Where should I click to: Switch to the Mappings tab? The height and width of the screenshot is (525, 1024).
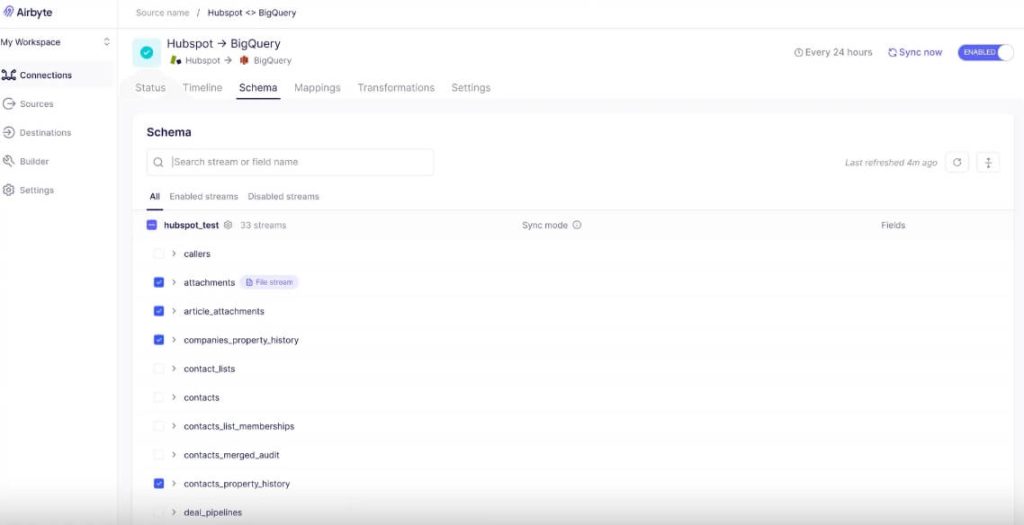point(317,88)
